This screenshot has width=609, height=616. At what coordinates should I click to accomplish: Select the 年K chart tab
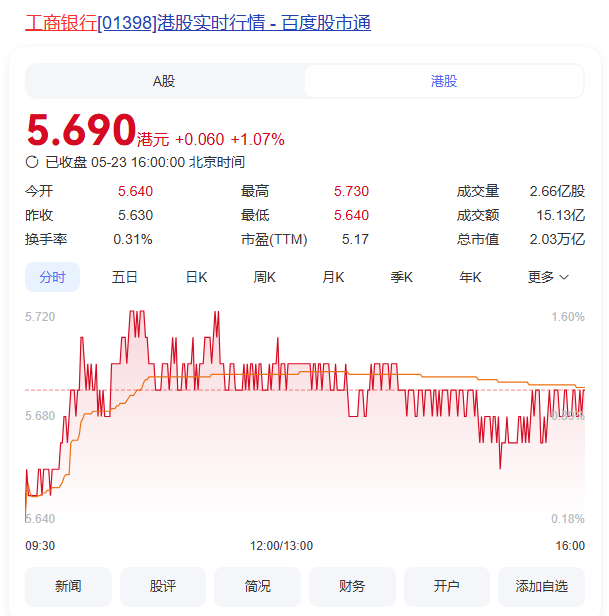point(470,277)
